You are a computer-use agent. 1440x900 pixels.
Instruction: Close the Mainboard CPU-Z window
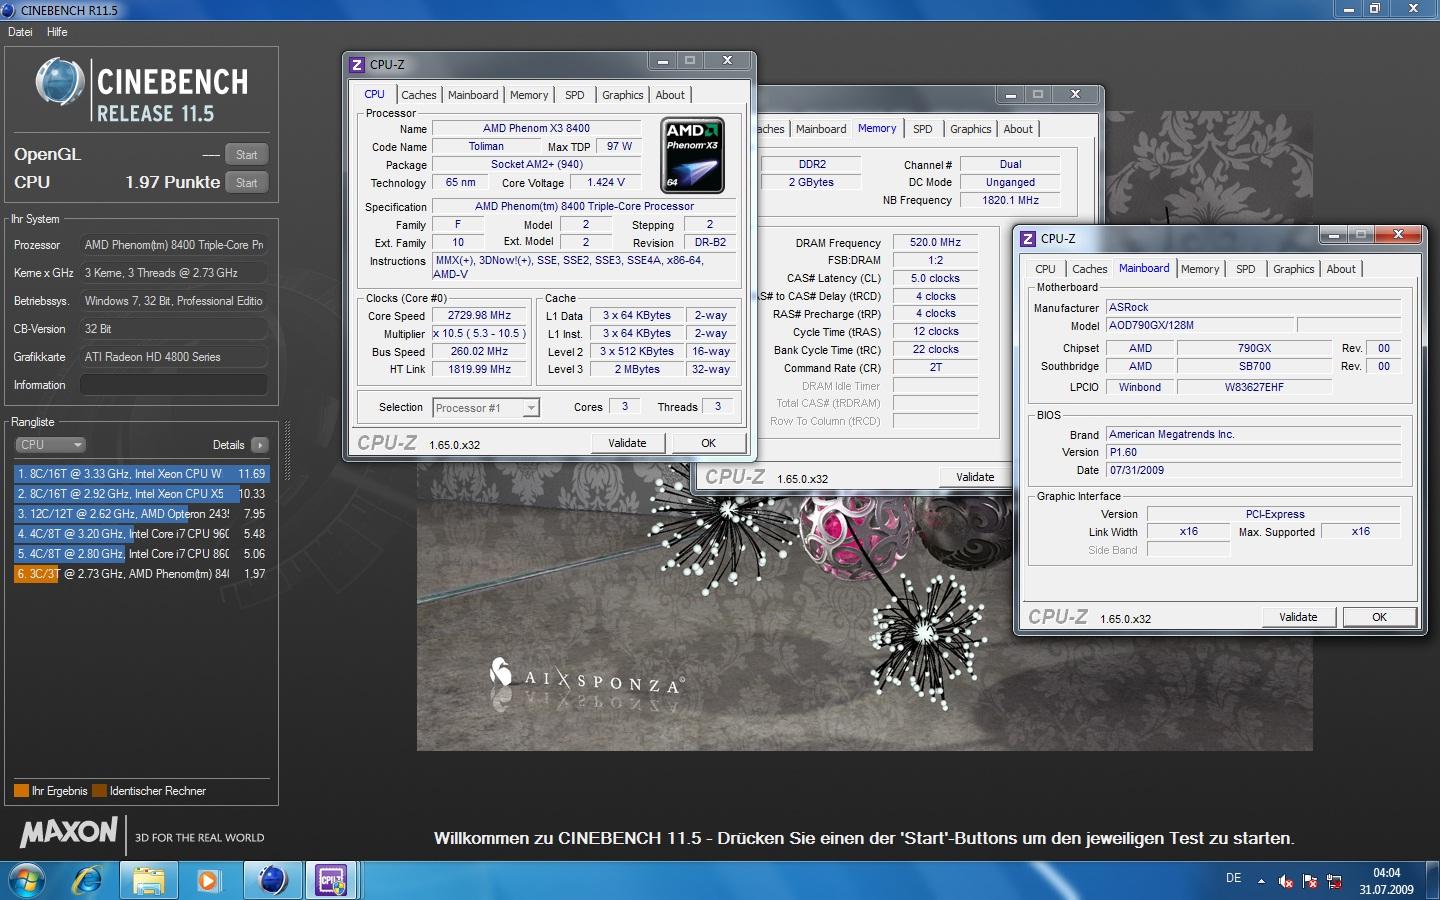pos(1398,234)
